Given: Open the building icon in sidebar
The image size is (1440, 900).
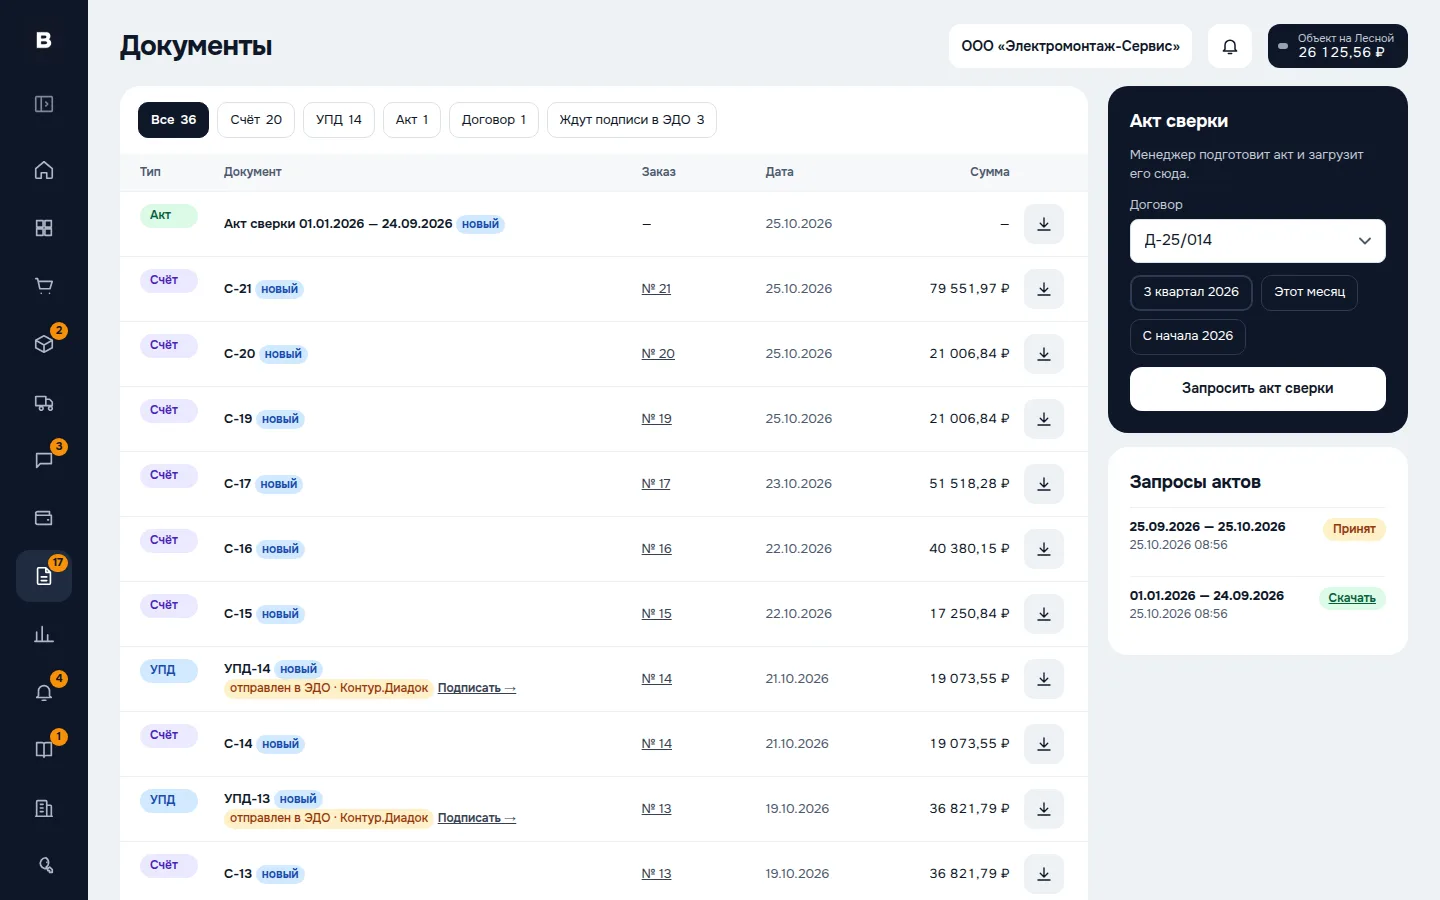Looking at the screenshot, I should 44,808.
